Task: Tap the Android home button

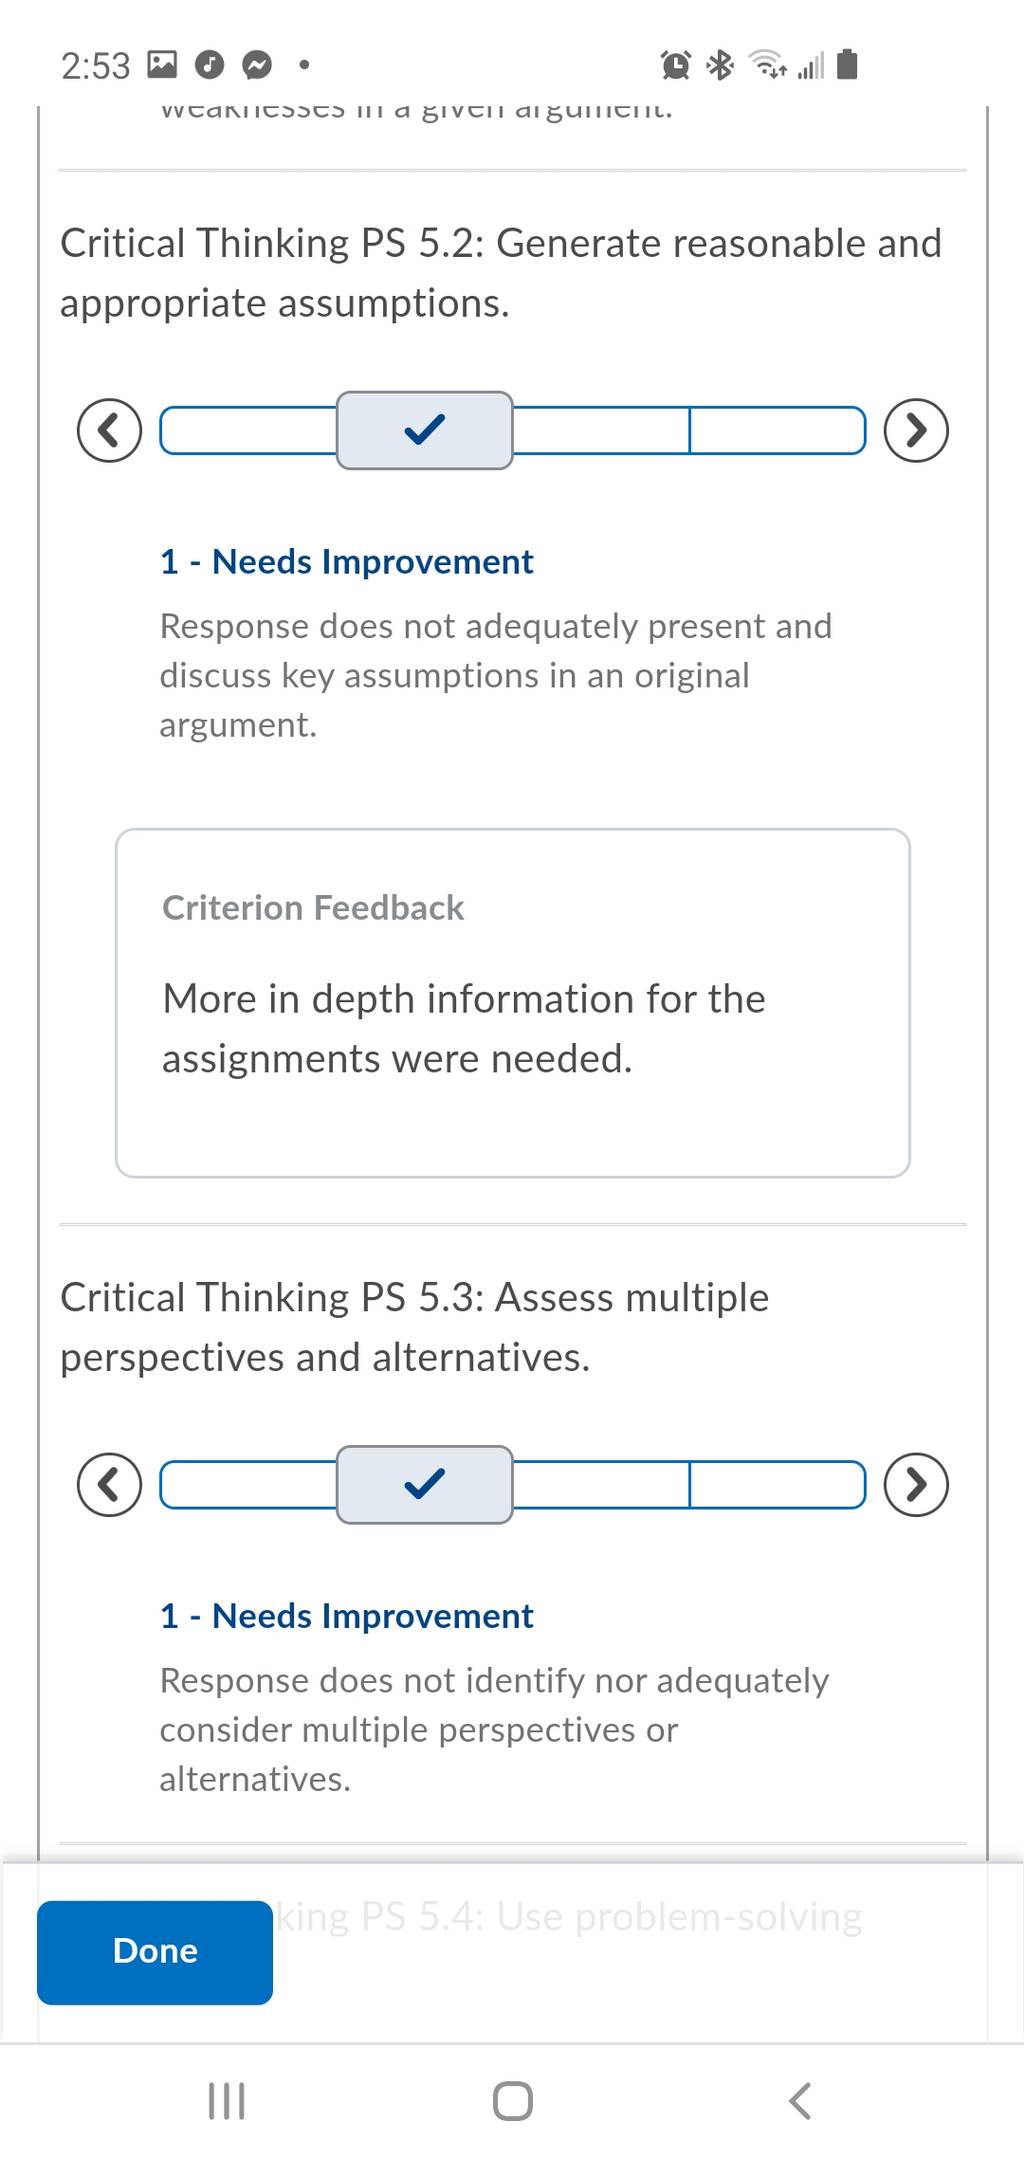Action: pos(513,2100)
